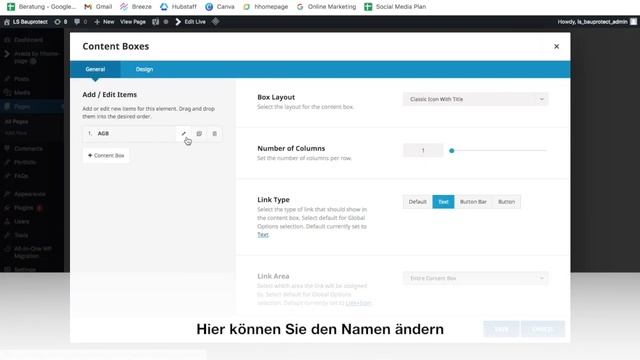Open the Beratung - Google bookmark
Screen dimensions: 640x360
(42, 7)
